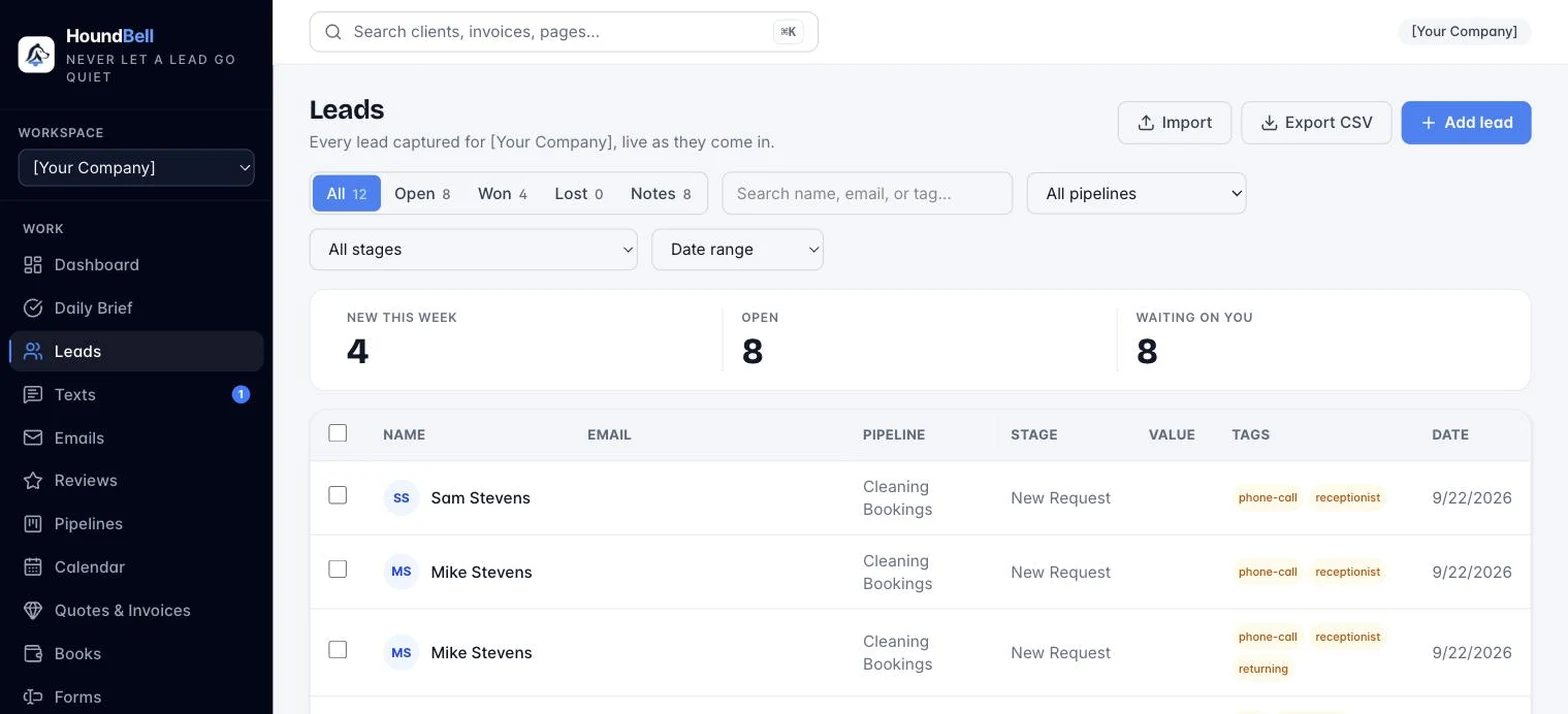Viewport: 1568px width, 714px height.
Task: Click the Pipelines board icon
Action: [x=33, y=524]
